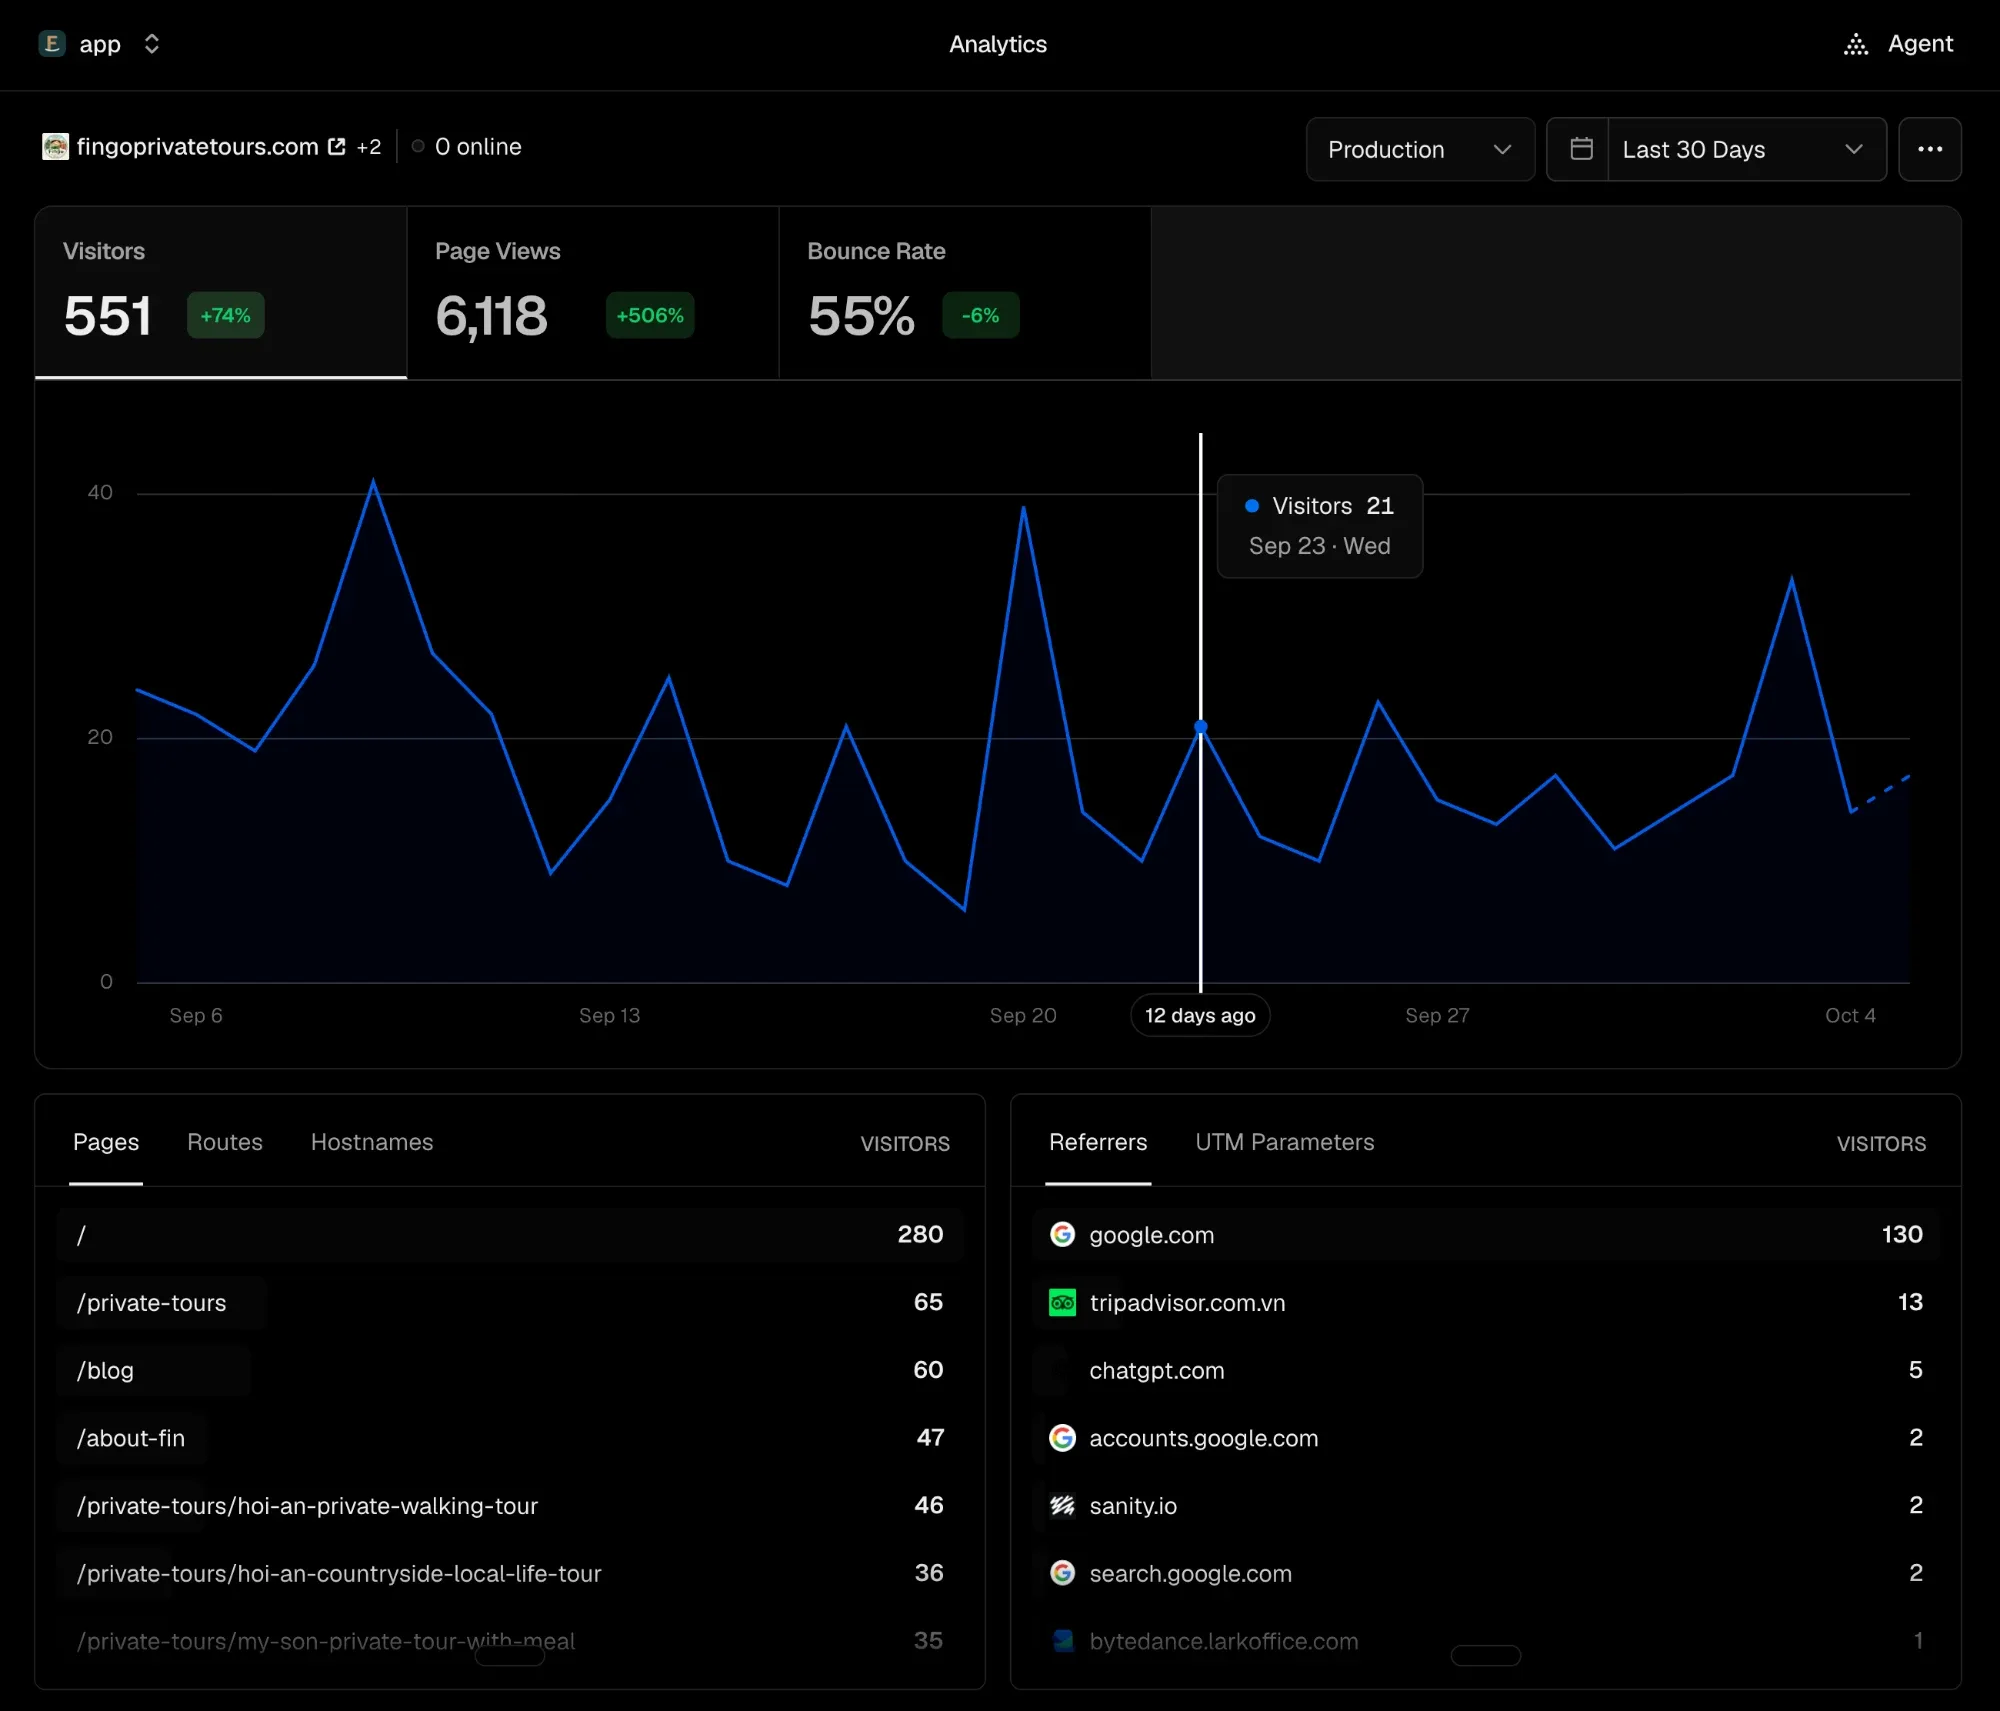Switch to the Referrers tab
The image size is (2000, 1711).
1098,1142
